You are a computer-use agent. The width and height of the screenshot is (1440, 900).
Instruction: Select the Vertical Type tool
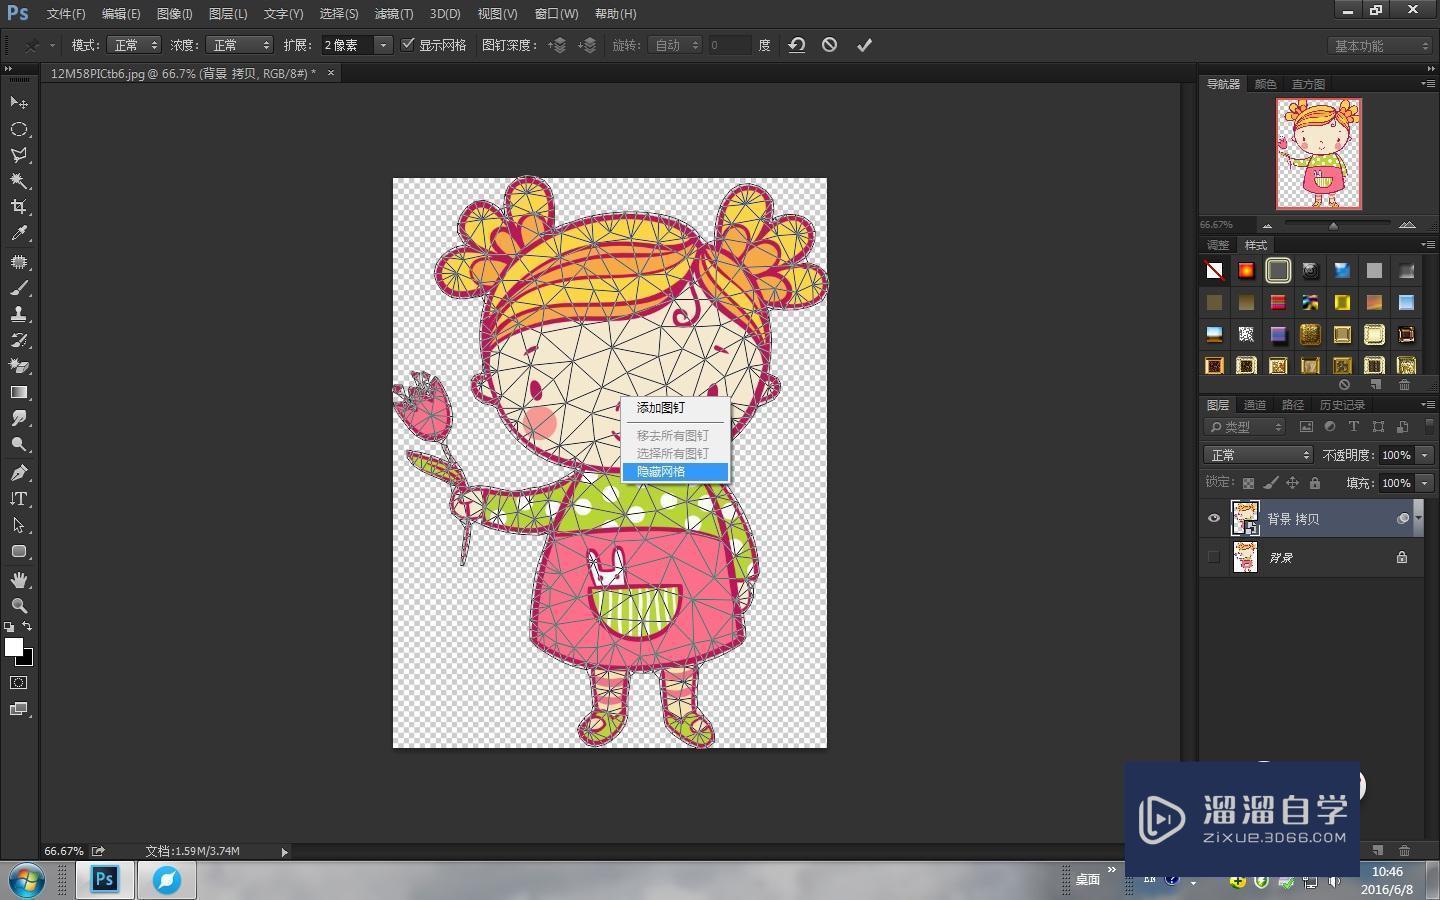18,499
